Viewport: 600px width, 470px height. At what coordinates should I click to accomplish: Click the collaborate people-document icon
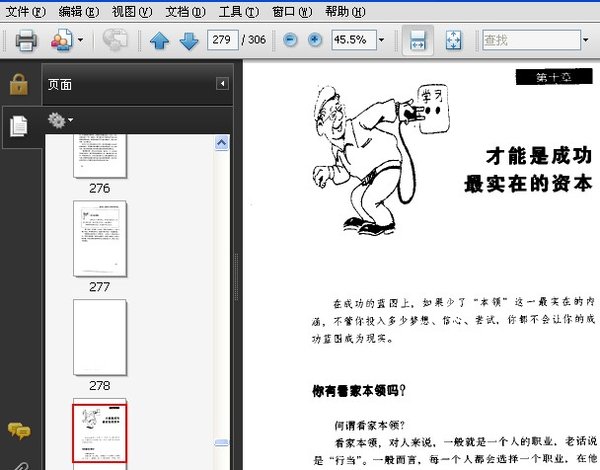[62, 40]
